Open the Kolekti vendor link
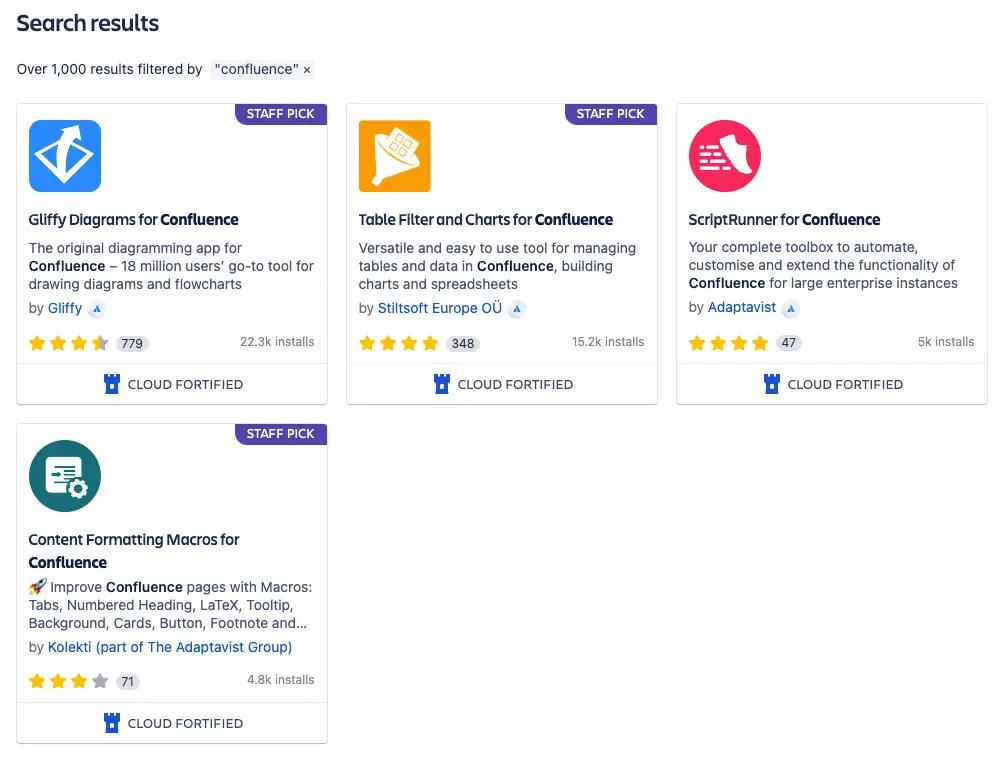Viewport: 1006px width, 760px height. (x=170, y=647)
